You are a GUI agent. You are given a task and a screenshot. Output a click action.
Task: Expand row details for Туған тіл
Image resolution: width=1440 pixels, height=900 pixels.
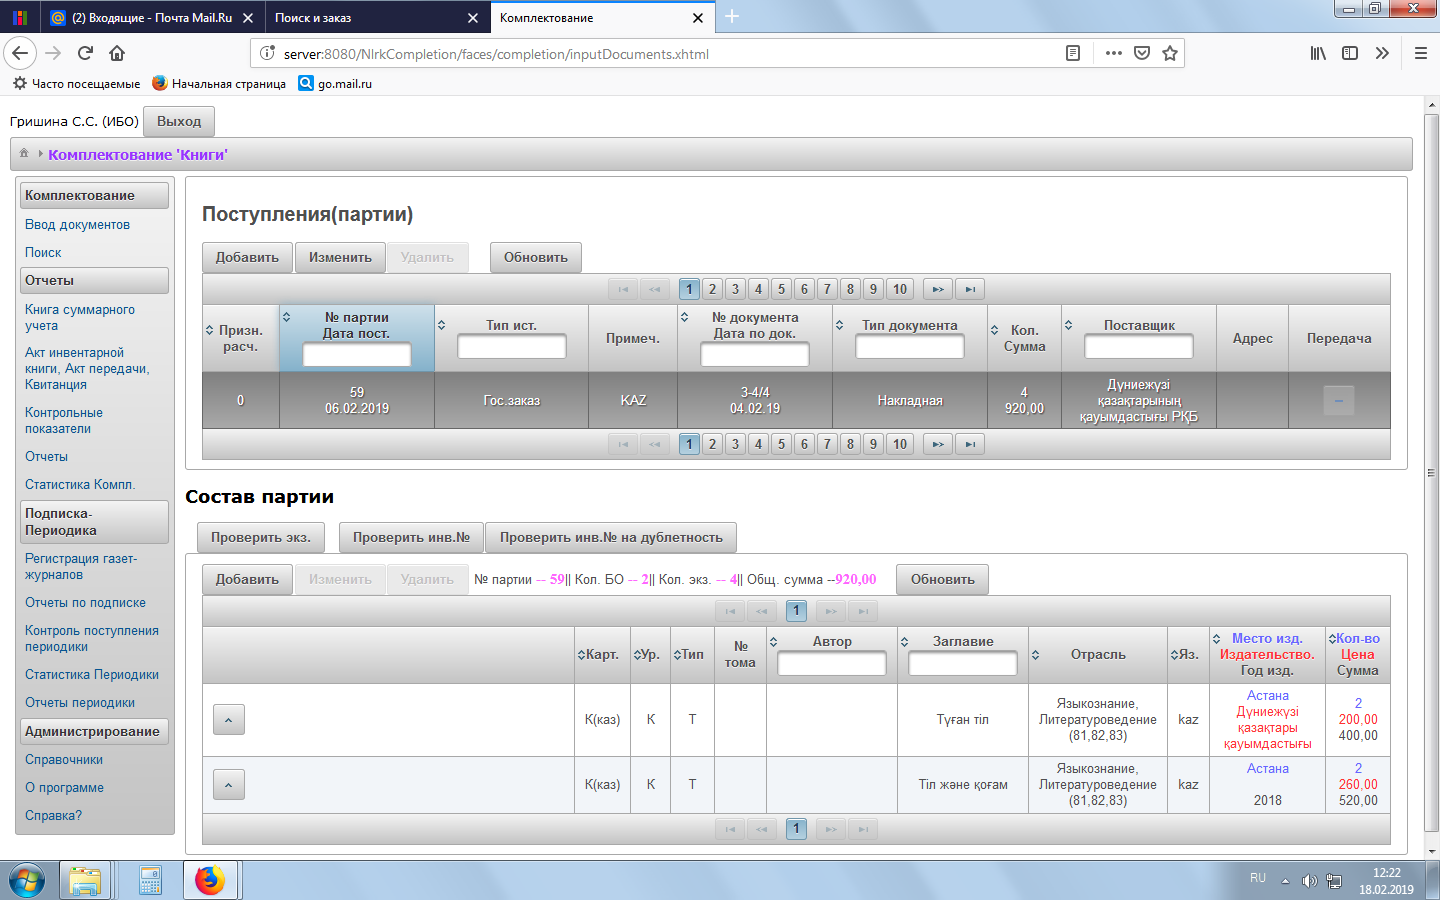(228, 719)
